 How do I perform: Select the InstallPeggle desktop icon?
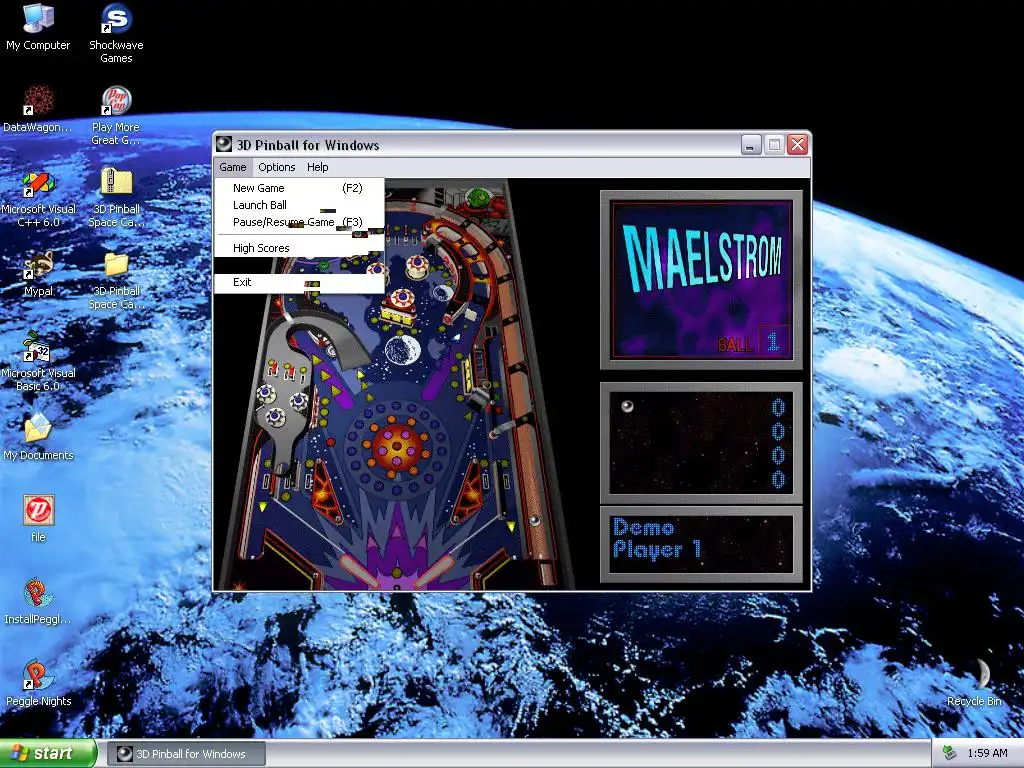pos(38,601)
